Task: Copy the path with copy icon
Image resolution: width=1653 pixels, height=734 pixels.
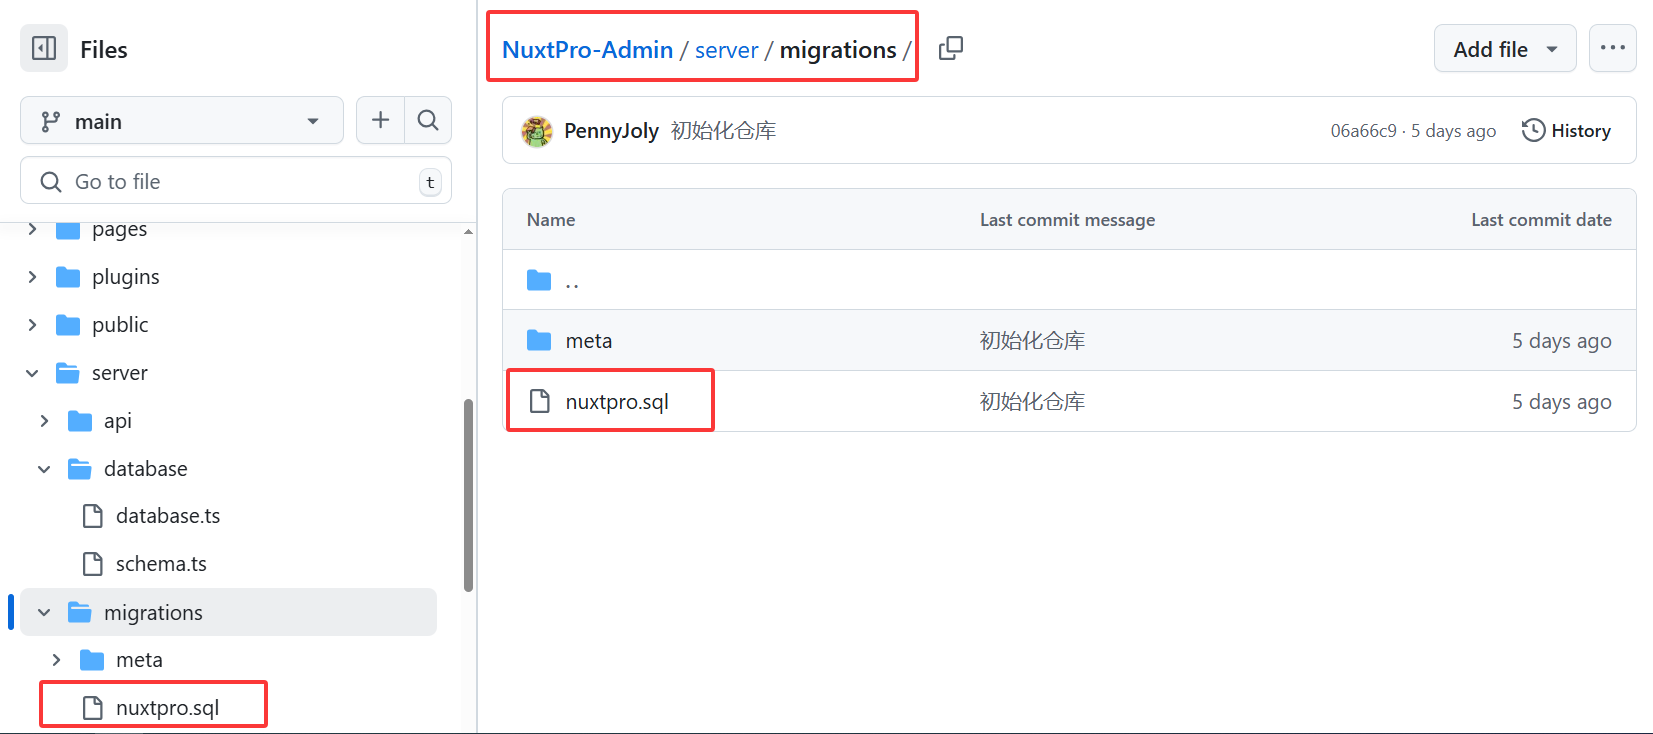Action: 951,48
